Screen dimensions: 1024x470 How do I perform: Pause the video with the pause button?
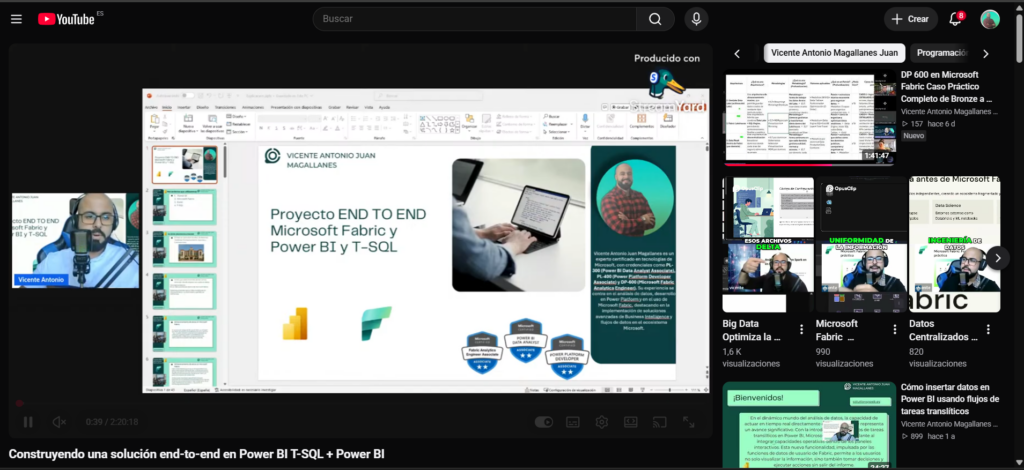point(28,422)
